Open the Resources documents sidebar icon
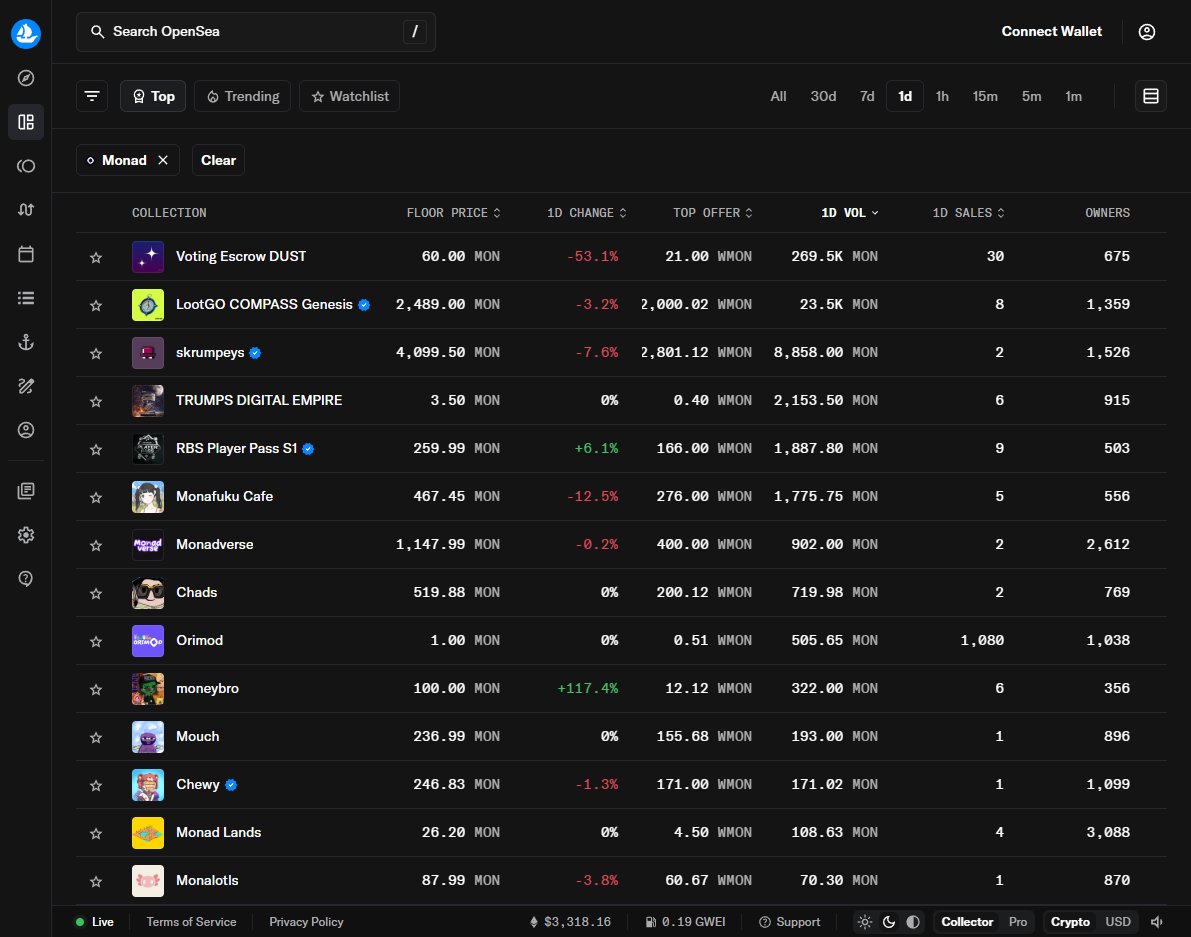The image size is (1191, 937). 26,491
